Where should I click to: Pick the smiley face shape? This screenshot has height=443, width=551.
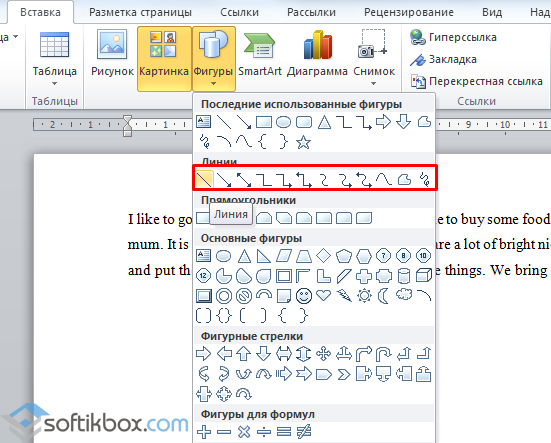(x=304, y=296)
